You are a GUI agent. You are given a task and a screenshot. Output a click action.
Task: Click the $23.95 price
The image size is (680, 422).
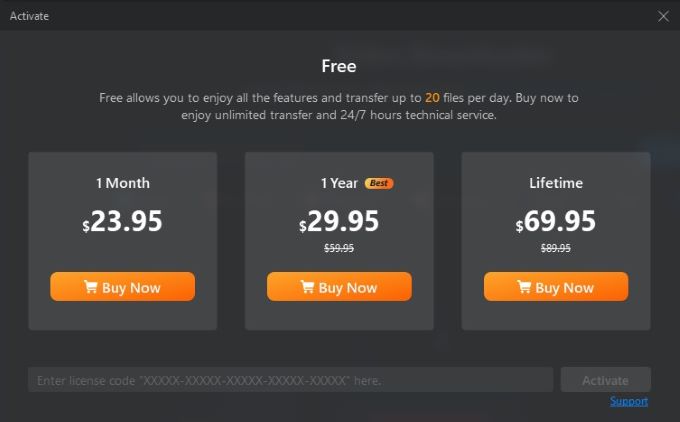click(123, 221)
